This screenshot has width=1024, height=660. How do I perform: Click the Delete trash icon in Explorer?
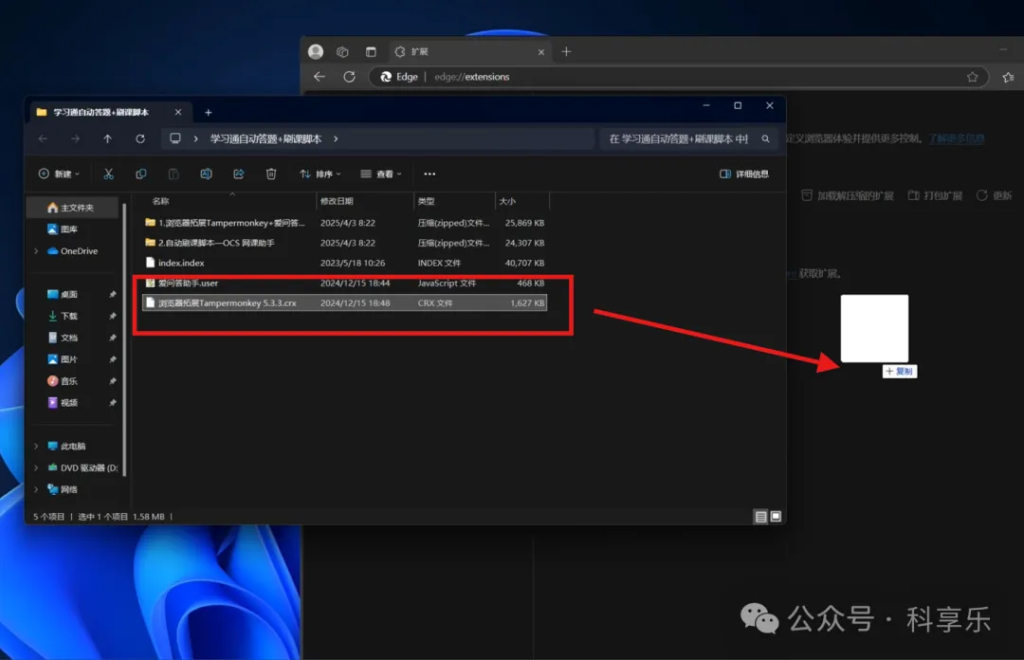[271, 174]
